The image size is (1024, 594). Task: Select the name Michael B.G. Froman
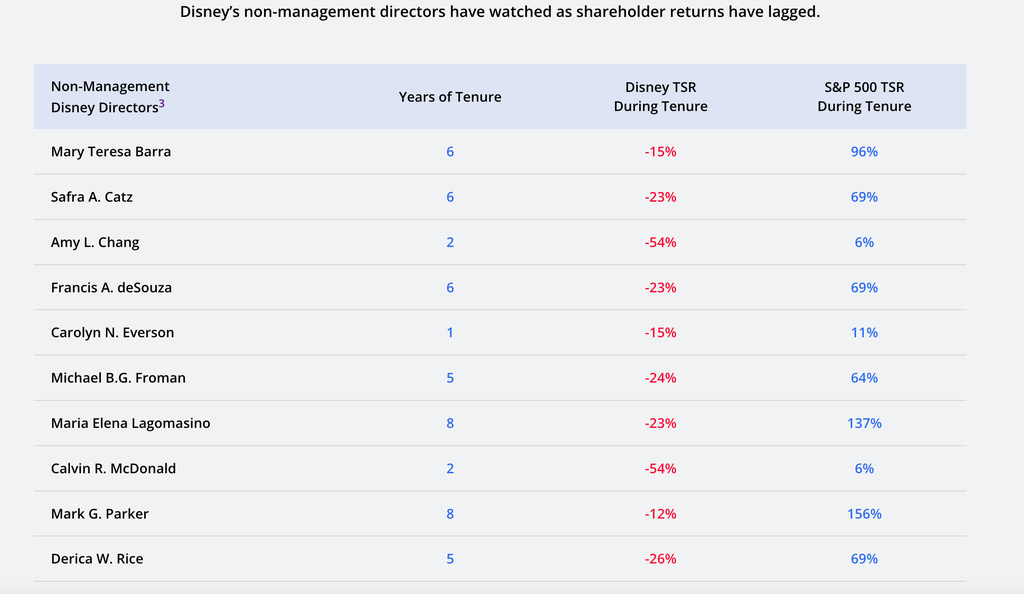pos(118,377)
